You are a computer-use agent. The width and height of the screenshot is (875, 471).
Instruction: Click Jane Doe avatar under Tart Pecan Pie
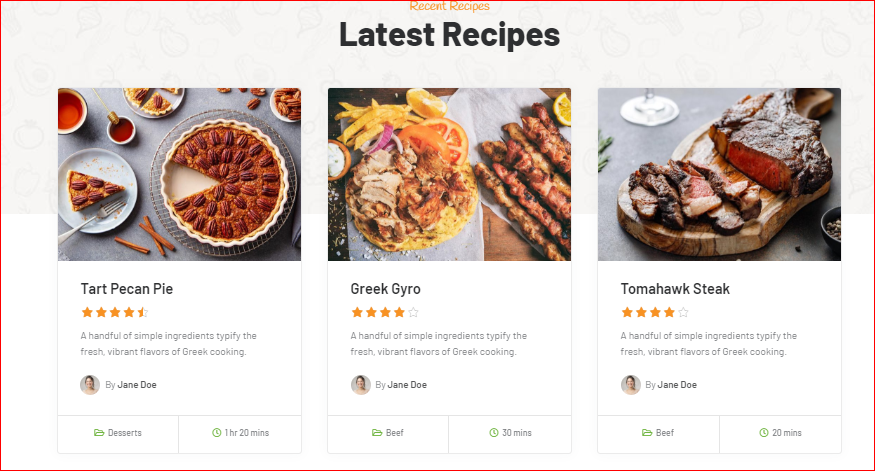90,385
